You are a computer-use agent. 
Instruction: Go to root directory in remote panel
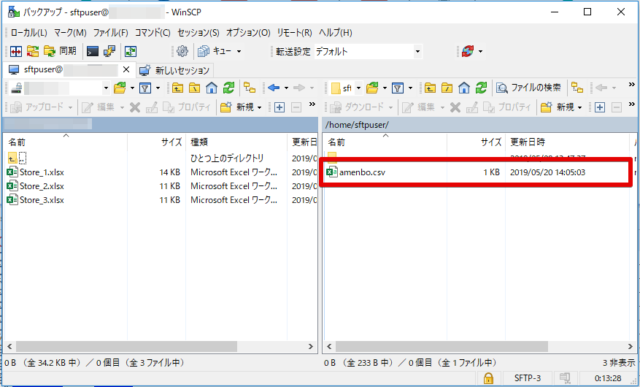coord(447,88)
